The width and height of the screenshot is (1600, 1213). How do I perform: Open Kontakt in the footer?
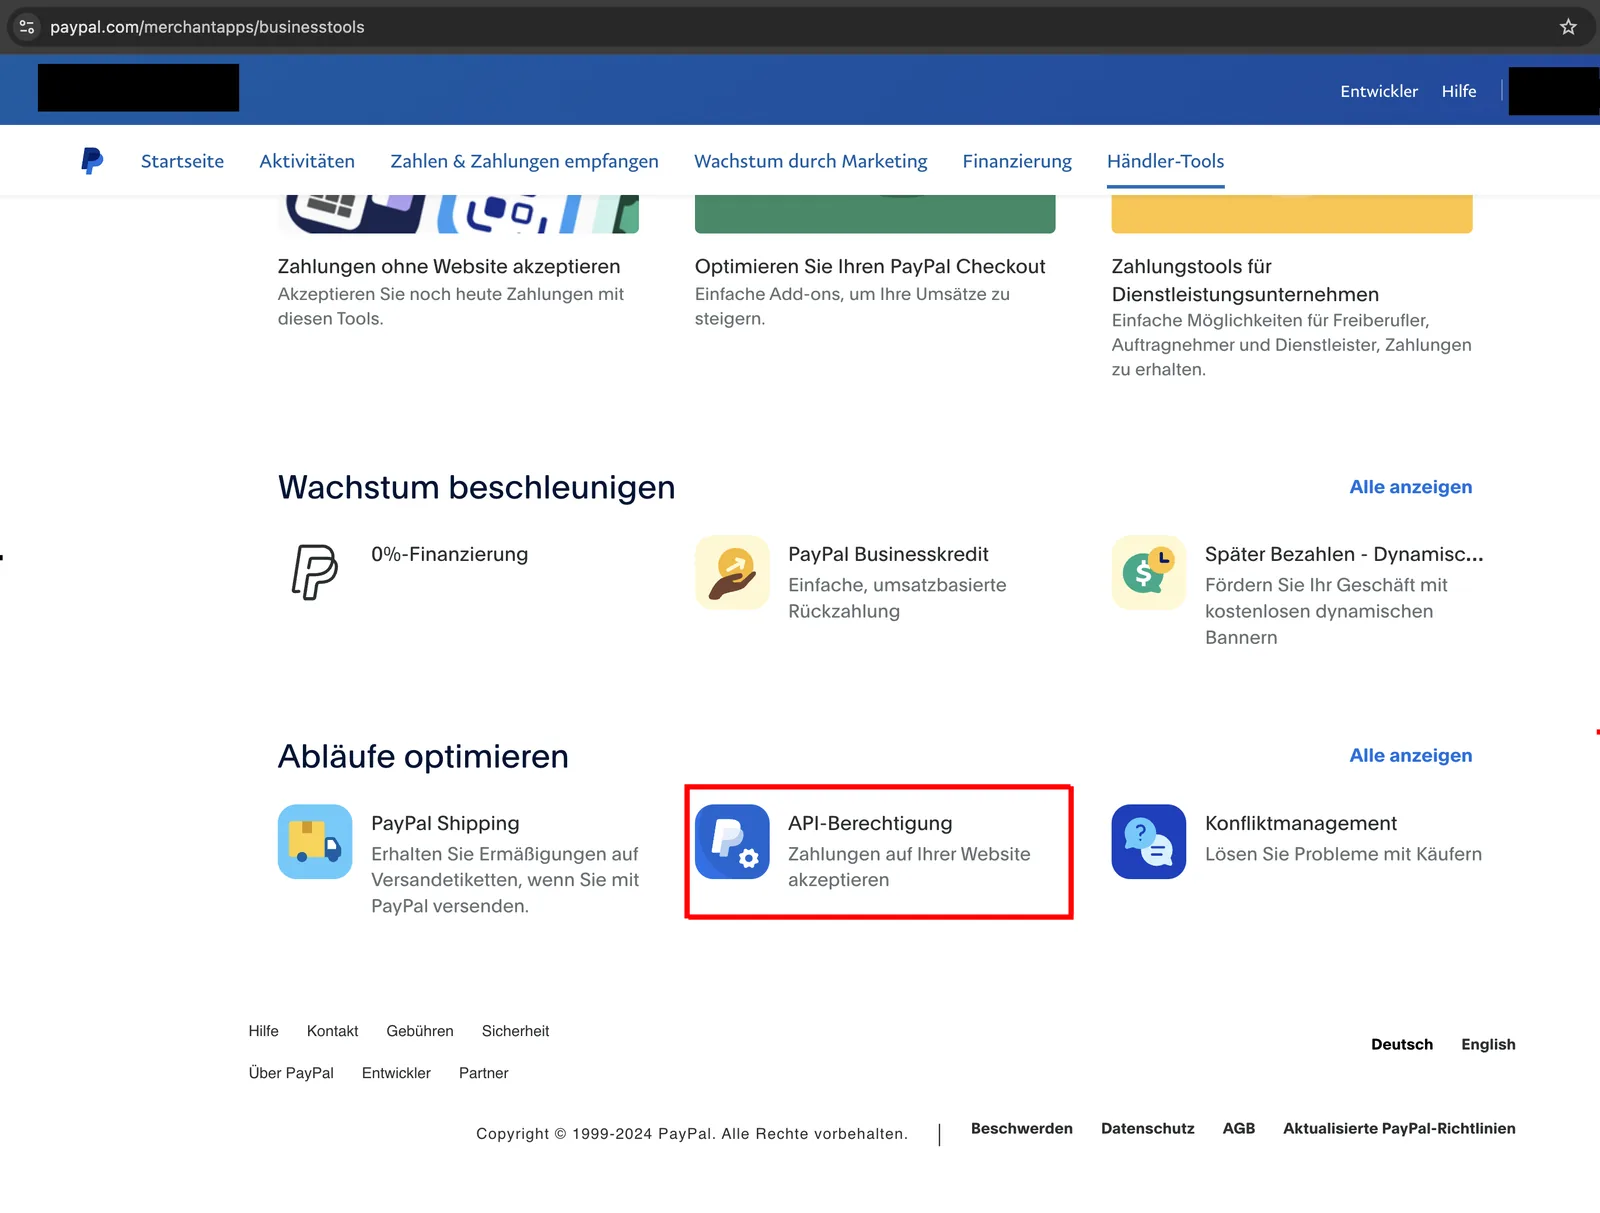[x=332, y=1031]
